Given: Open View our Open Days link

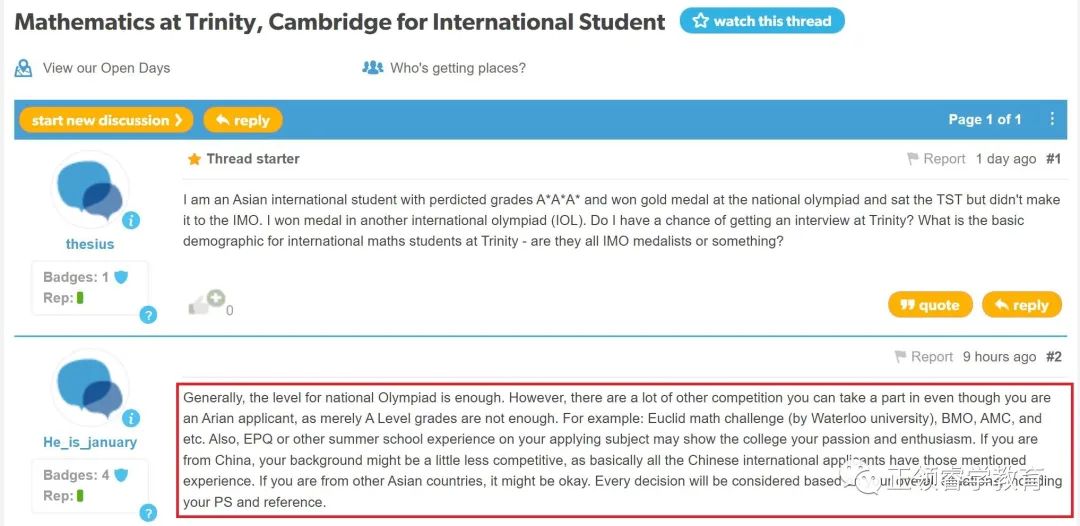Looking at the screenshot, I should (106, 68).
